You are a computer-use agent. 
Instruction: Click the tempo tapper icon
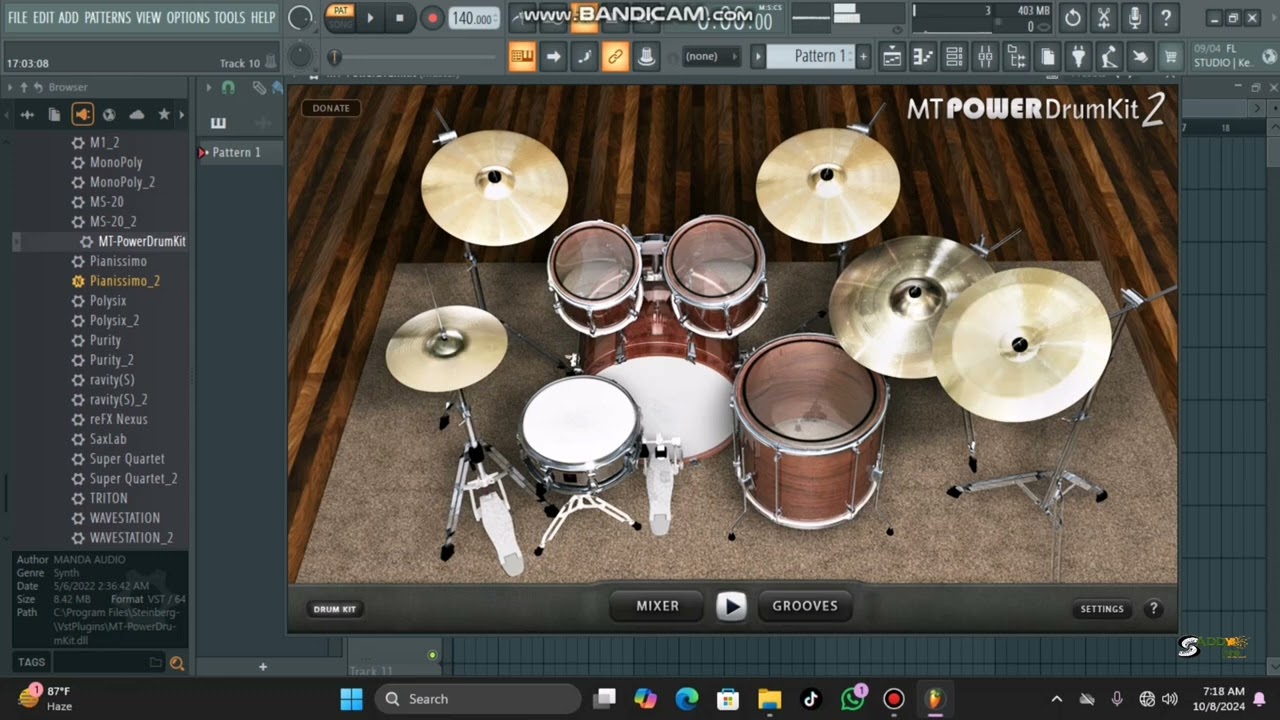1109,57
